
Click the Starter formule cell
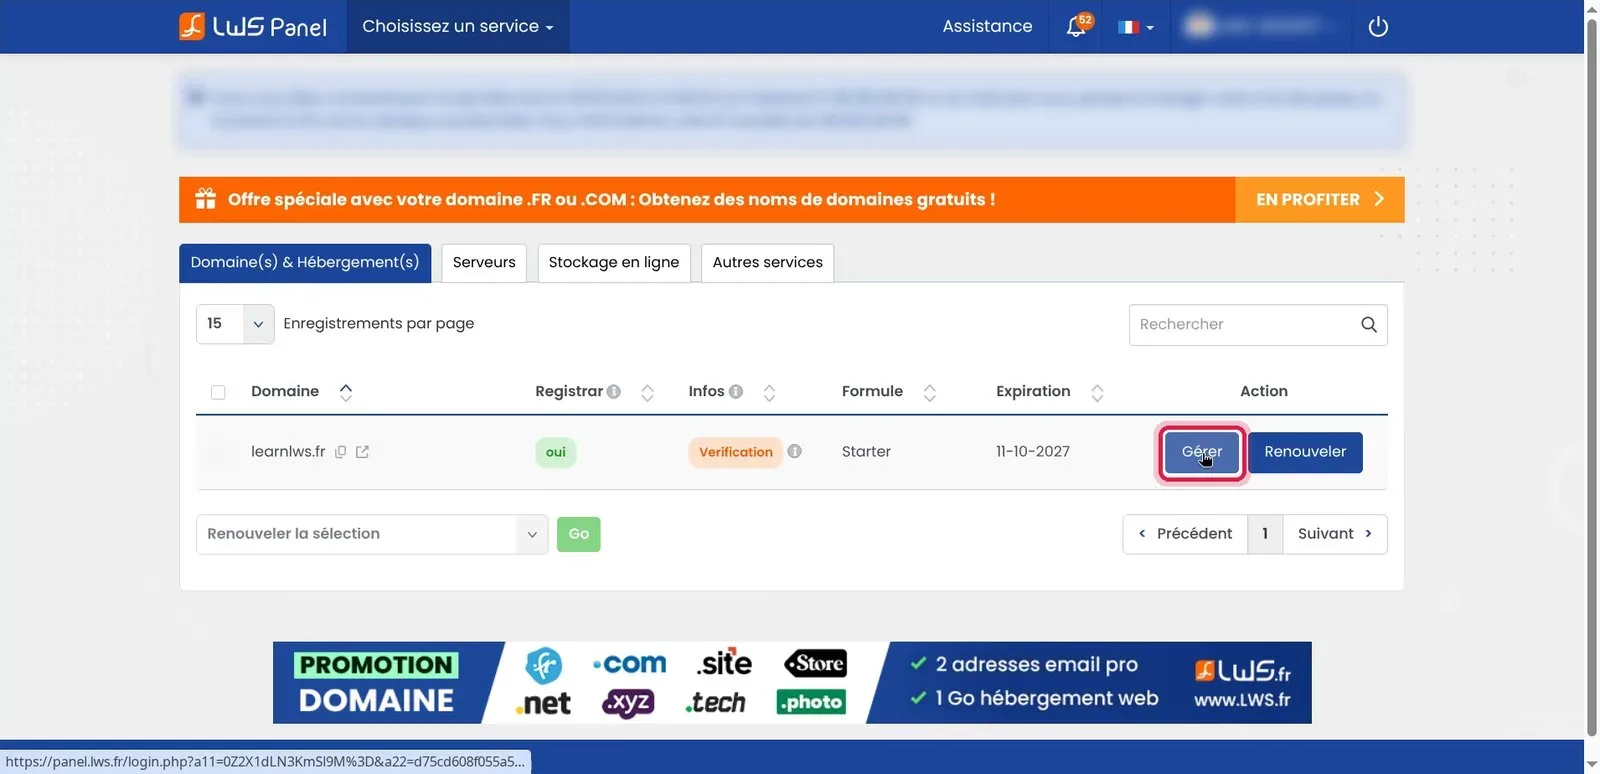[866, 452]
